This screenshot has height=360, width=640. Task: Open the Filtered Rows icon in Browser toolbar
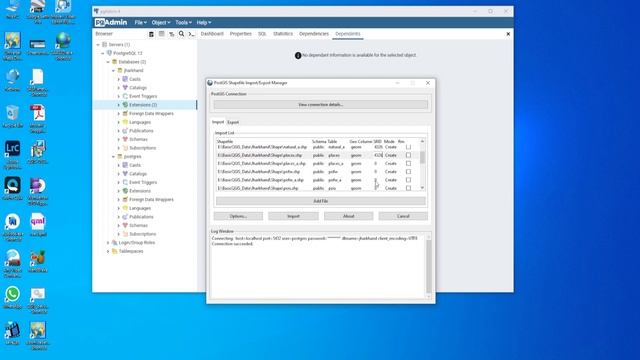point(171,34)
